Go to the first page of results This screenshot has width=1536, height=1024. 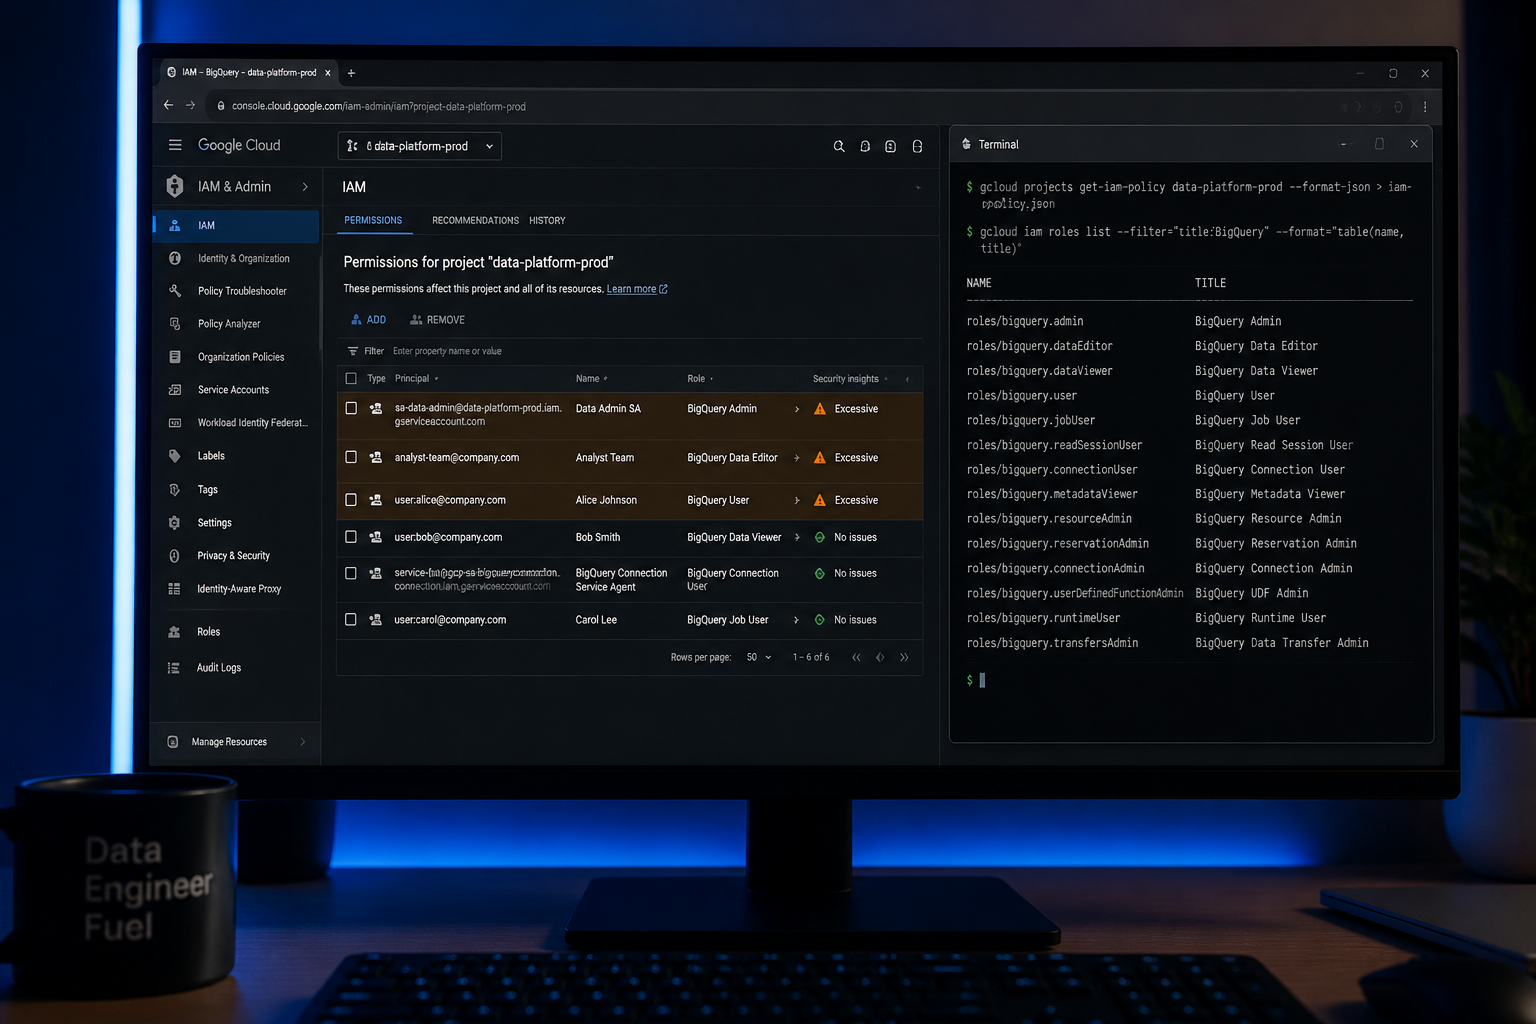click(x=856, y=657)
